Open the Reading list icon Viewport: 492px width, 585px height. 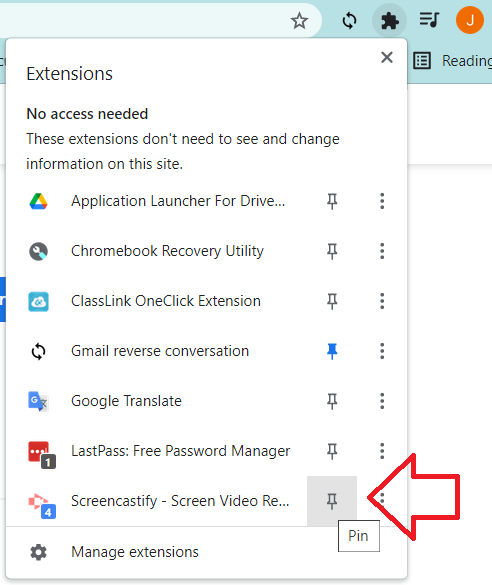tap(422, 60)
